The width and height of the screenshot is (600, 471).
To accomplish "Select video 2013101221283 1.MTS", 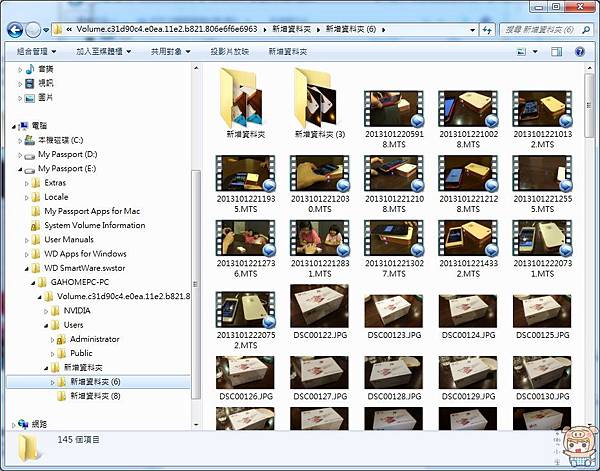I will click(x=320, y=249).
